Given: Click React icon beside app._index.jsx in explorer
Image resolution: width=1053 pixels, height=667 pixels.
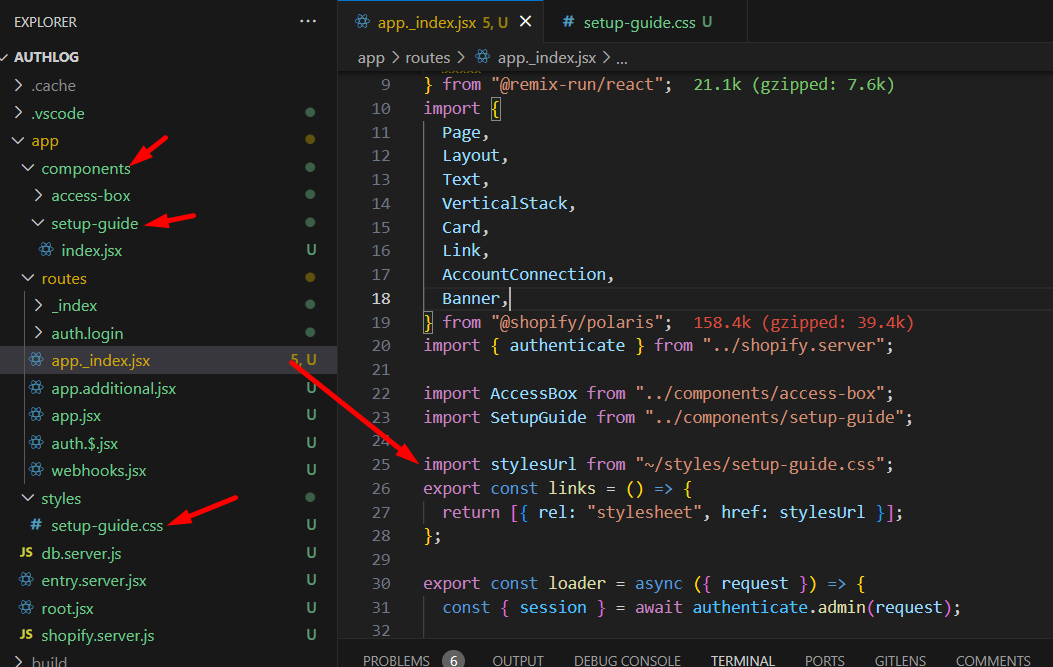Looking at the screenshot, I should 36,360.
